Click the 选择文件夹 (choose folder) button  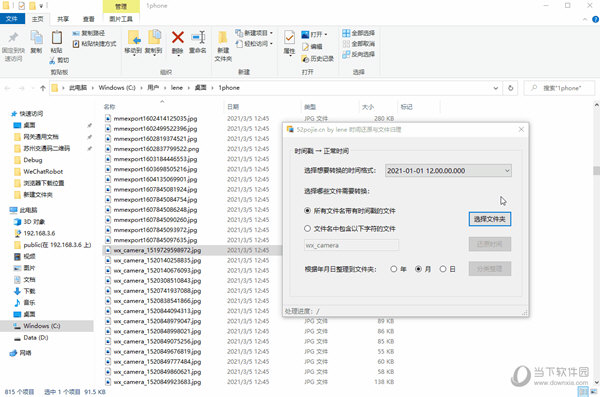pyautogui.click(x=489, y=219)
